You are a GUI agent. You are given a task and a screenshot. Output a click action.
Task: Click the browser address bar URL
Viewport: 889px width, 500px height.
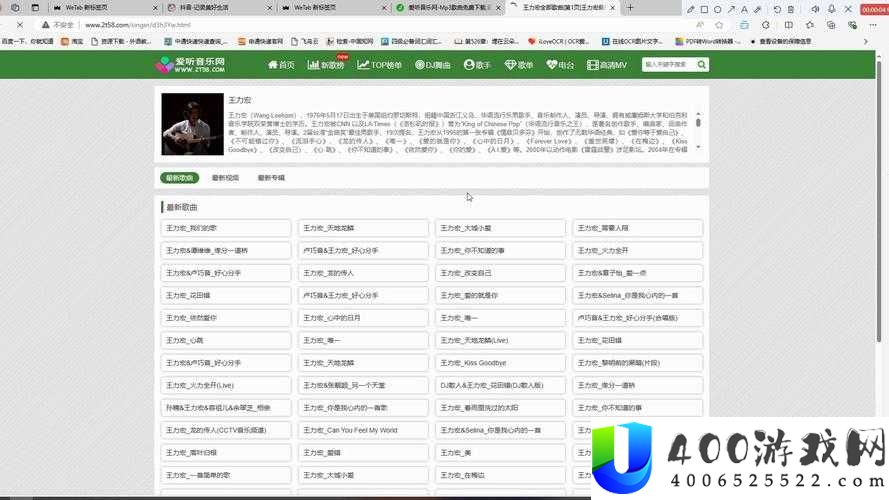click(138, 25)
